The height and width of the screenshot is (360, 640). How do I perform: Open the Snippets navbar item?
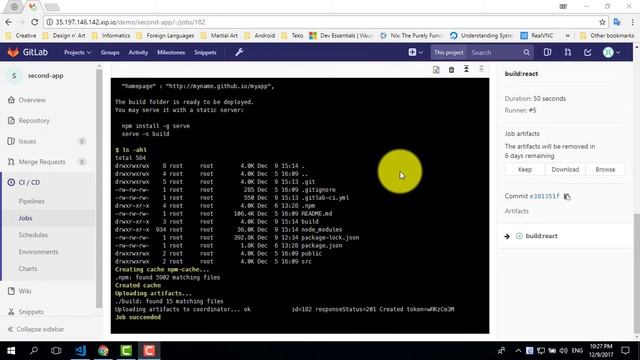click(205, 52)
